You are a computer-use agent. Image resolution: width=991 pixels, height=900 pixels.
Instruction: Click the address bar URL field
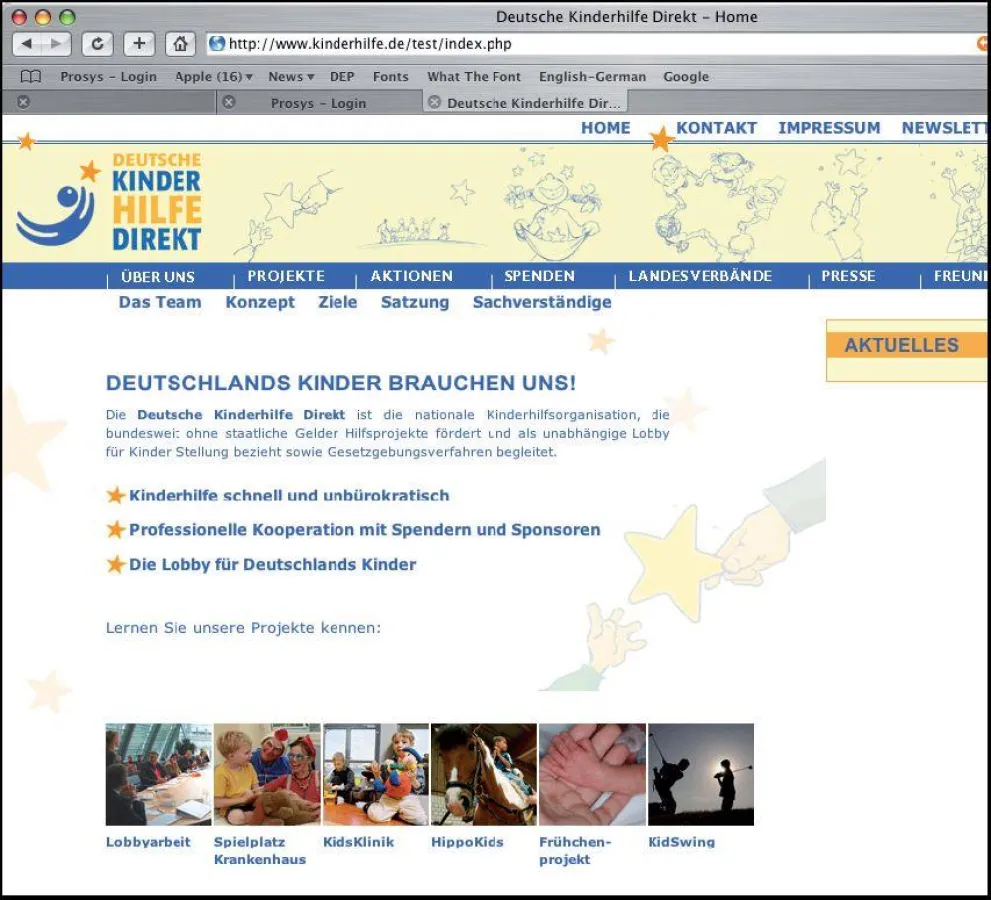(590, 44)
